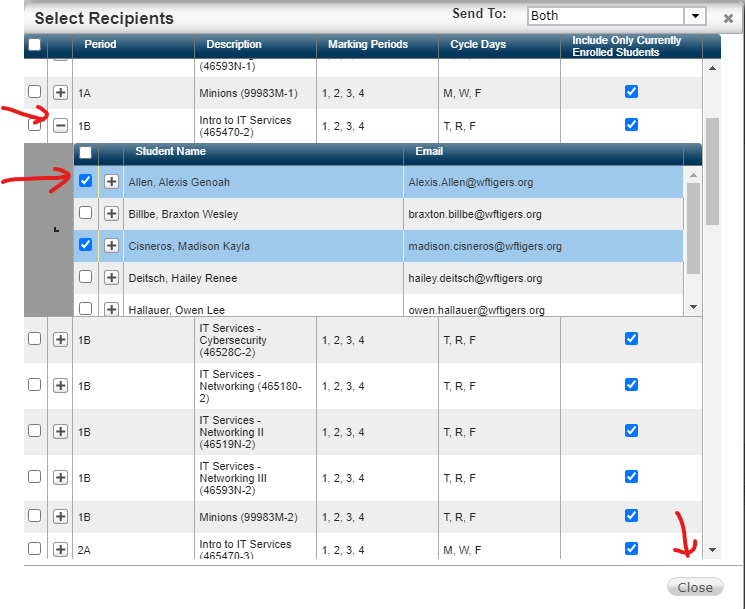Select the 1A Minions (99983M-1) class checkbox
745x609 pixels.
click(x=35, y=91)
